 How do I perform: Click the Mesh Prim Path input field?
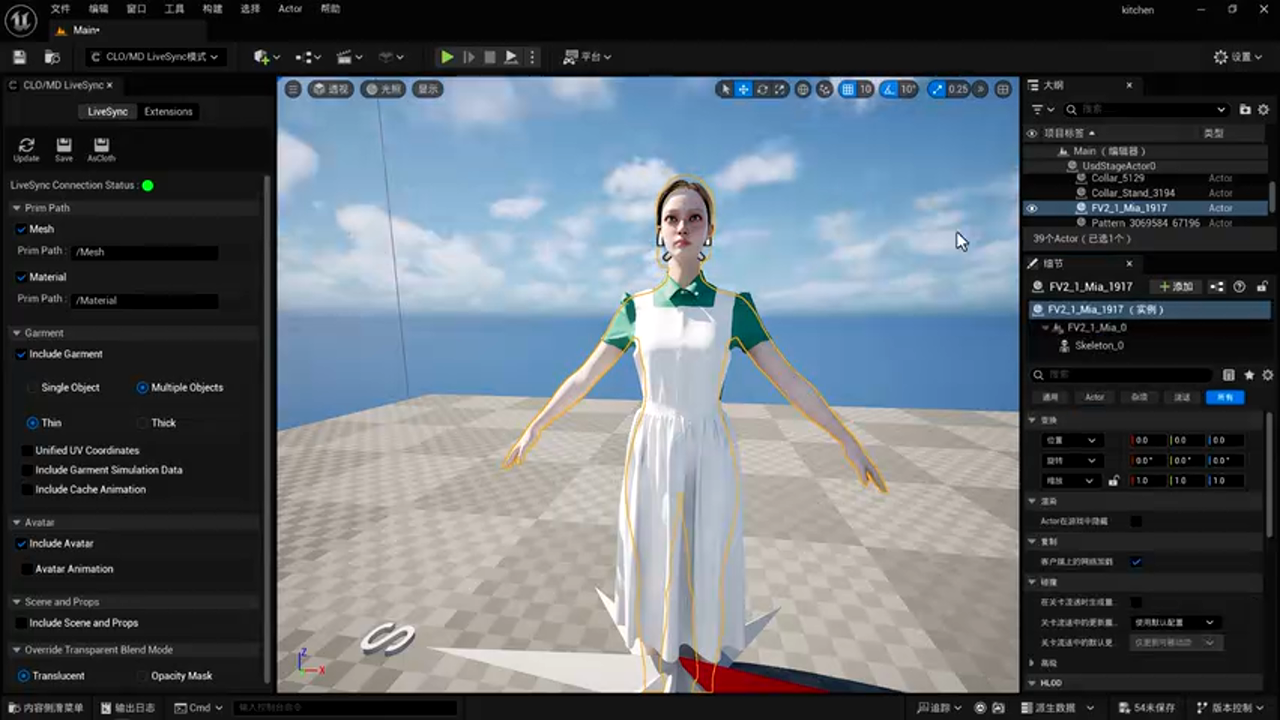[x=145, y=252]
